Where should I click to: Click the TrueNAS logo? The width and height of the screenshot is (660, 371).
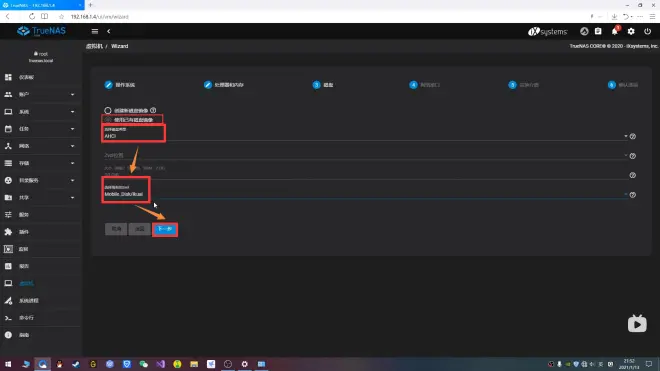(41, 31)
